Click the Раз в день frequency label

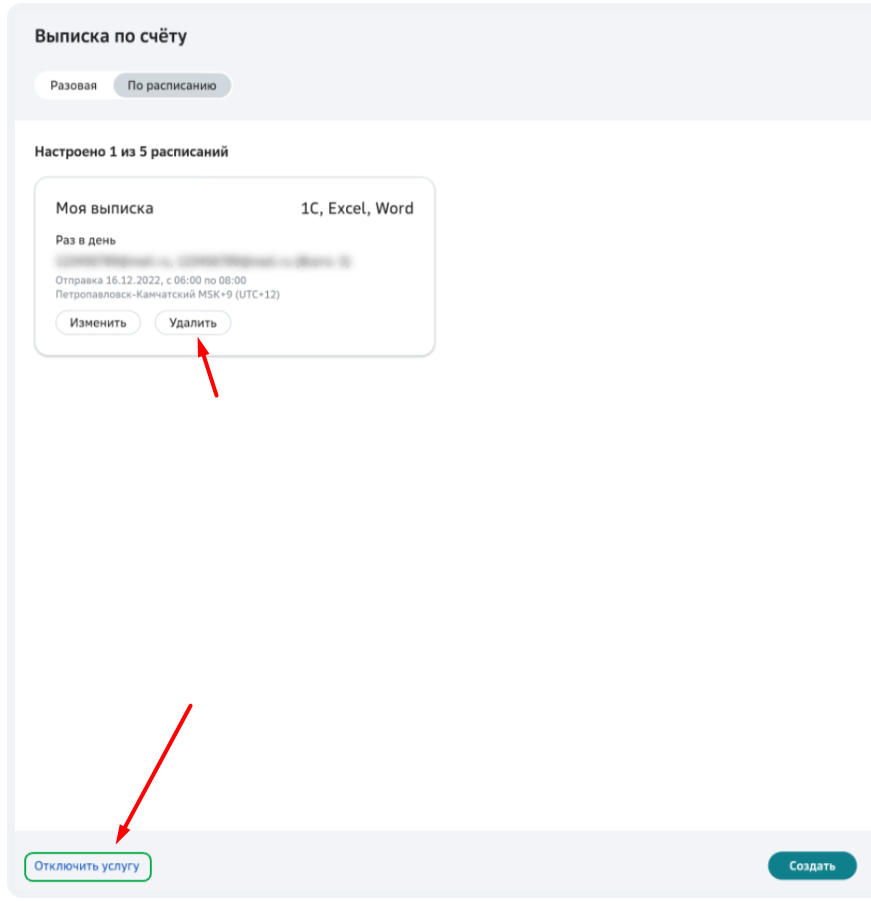[x=86, y=240]
